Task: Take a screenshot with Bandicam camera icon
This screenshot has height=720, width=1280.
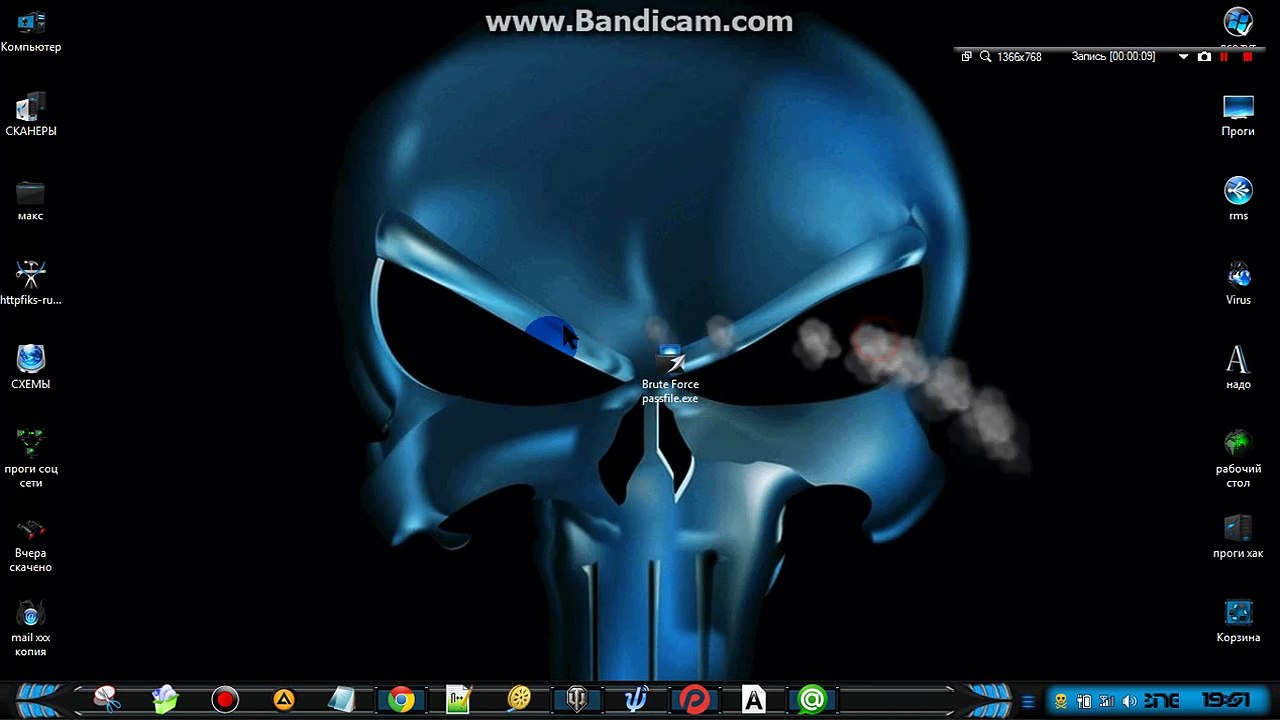Action: pos(1204,57)
